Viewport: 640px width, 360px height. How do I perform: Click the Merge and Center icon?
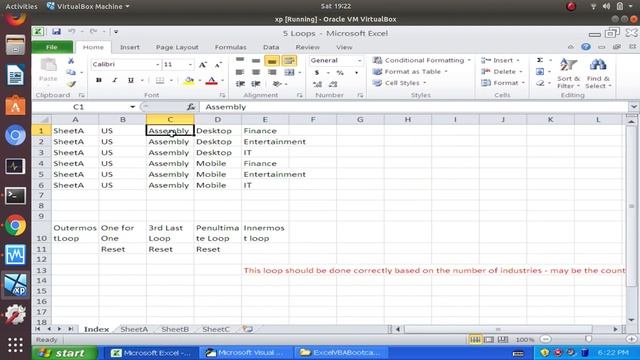[x=289, y=72]
